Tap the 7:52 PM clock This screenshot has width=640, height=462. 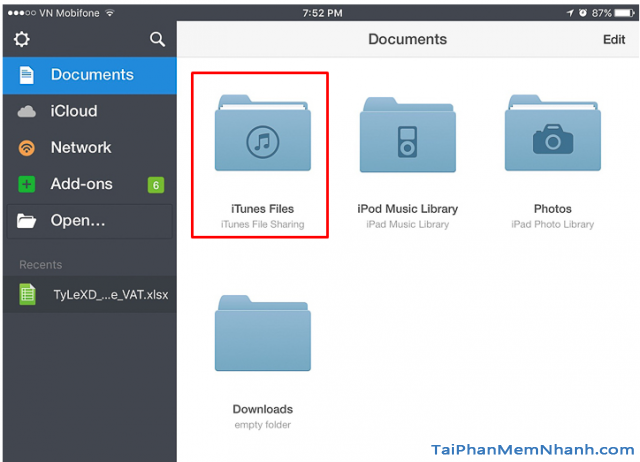pyautogui.click(x=322, y=13)
